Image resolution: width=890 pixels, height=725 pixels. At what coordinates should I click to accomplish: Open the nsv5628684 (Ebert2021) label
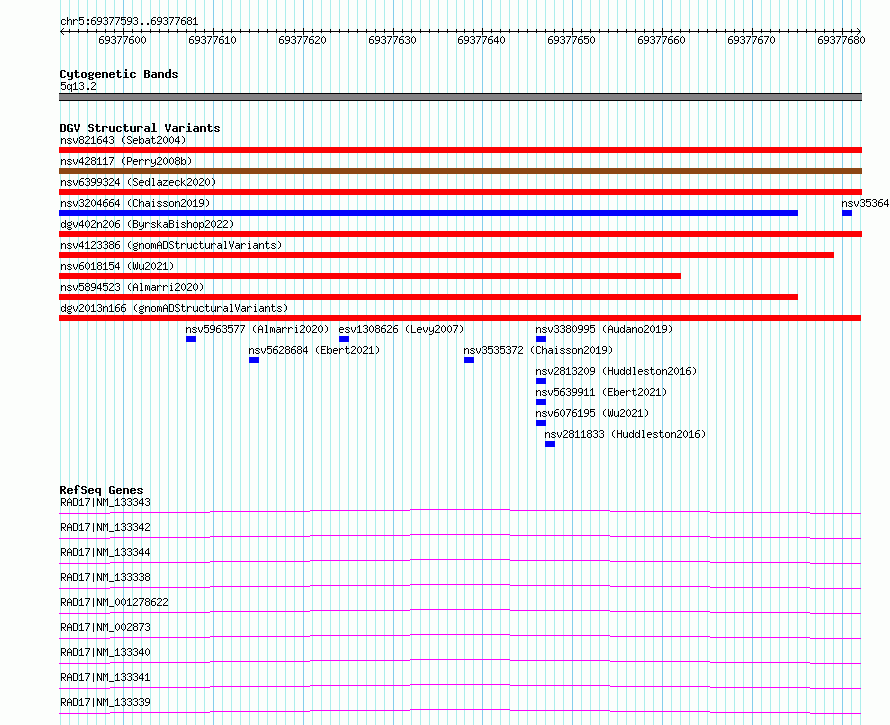tap(314, 350)
